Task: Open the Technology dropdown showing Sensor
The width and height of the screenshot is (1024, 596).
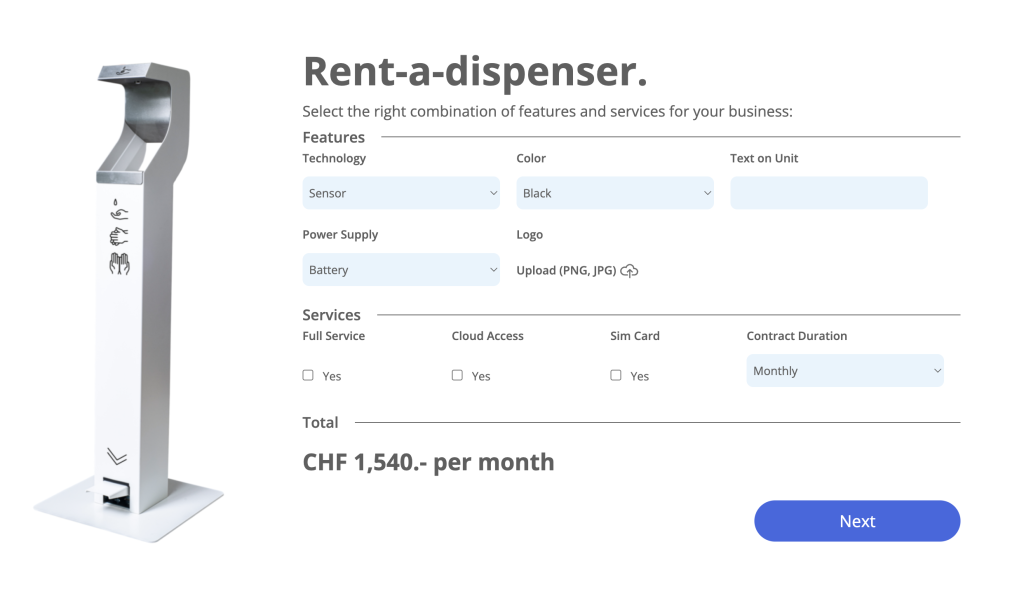Action: click(401, 193)
